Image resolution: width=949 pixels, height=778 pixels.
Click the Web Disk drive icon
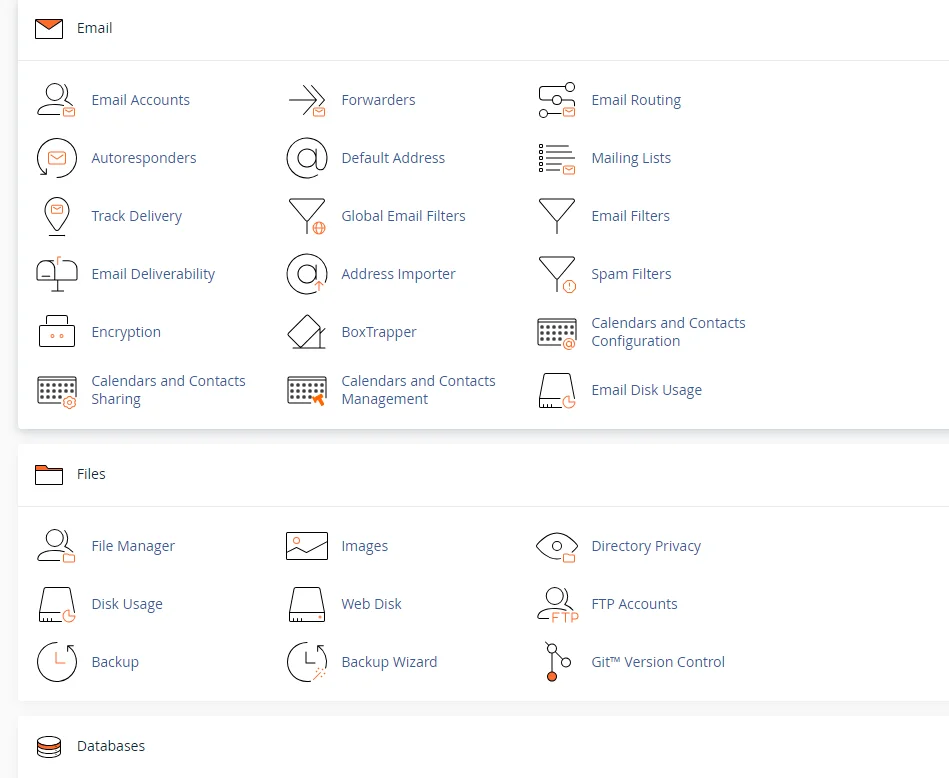tap(306, 603)
